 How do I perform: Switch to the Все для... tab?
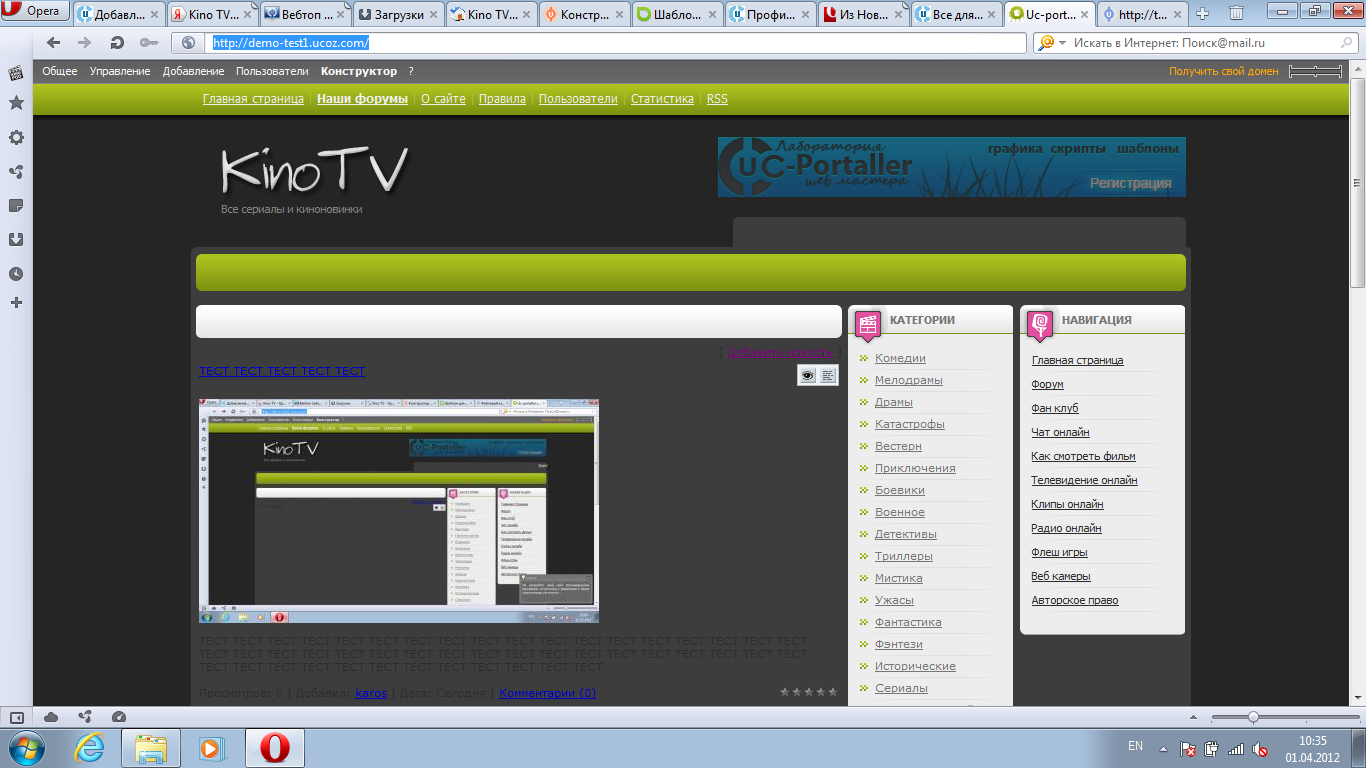tap(956, 15)
